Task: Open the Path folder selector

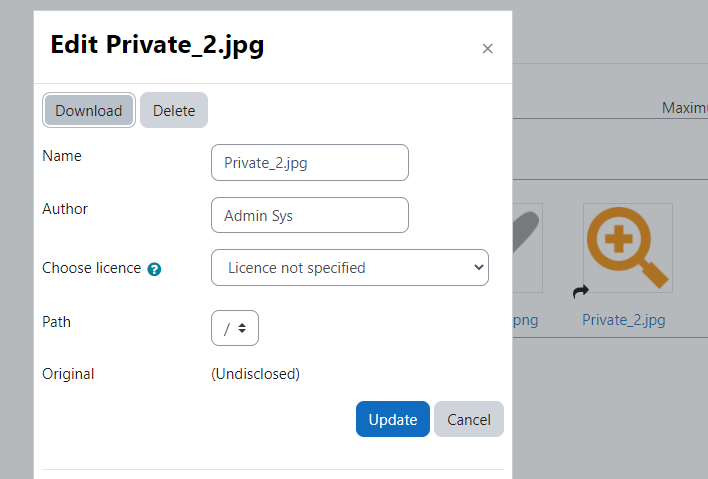Action: click(x=235, y=328)
